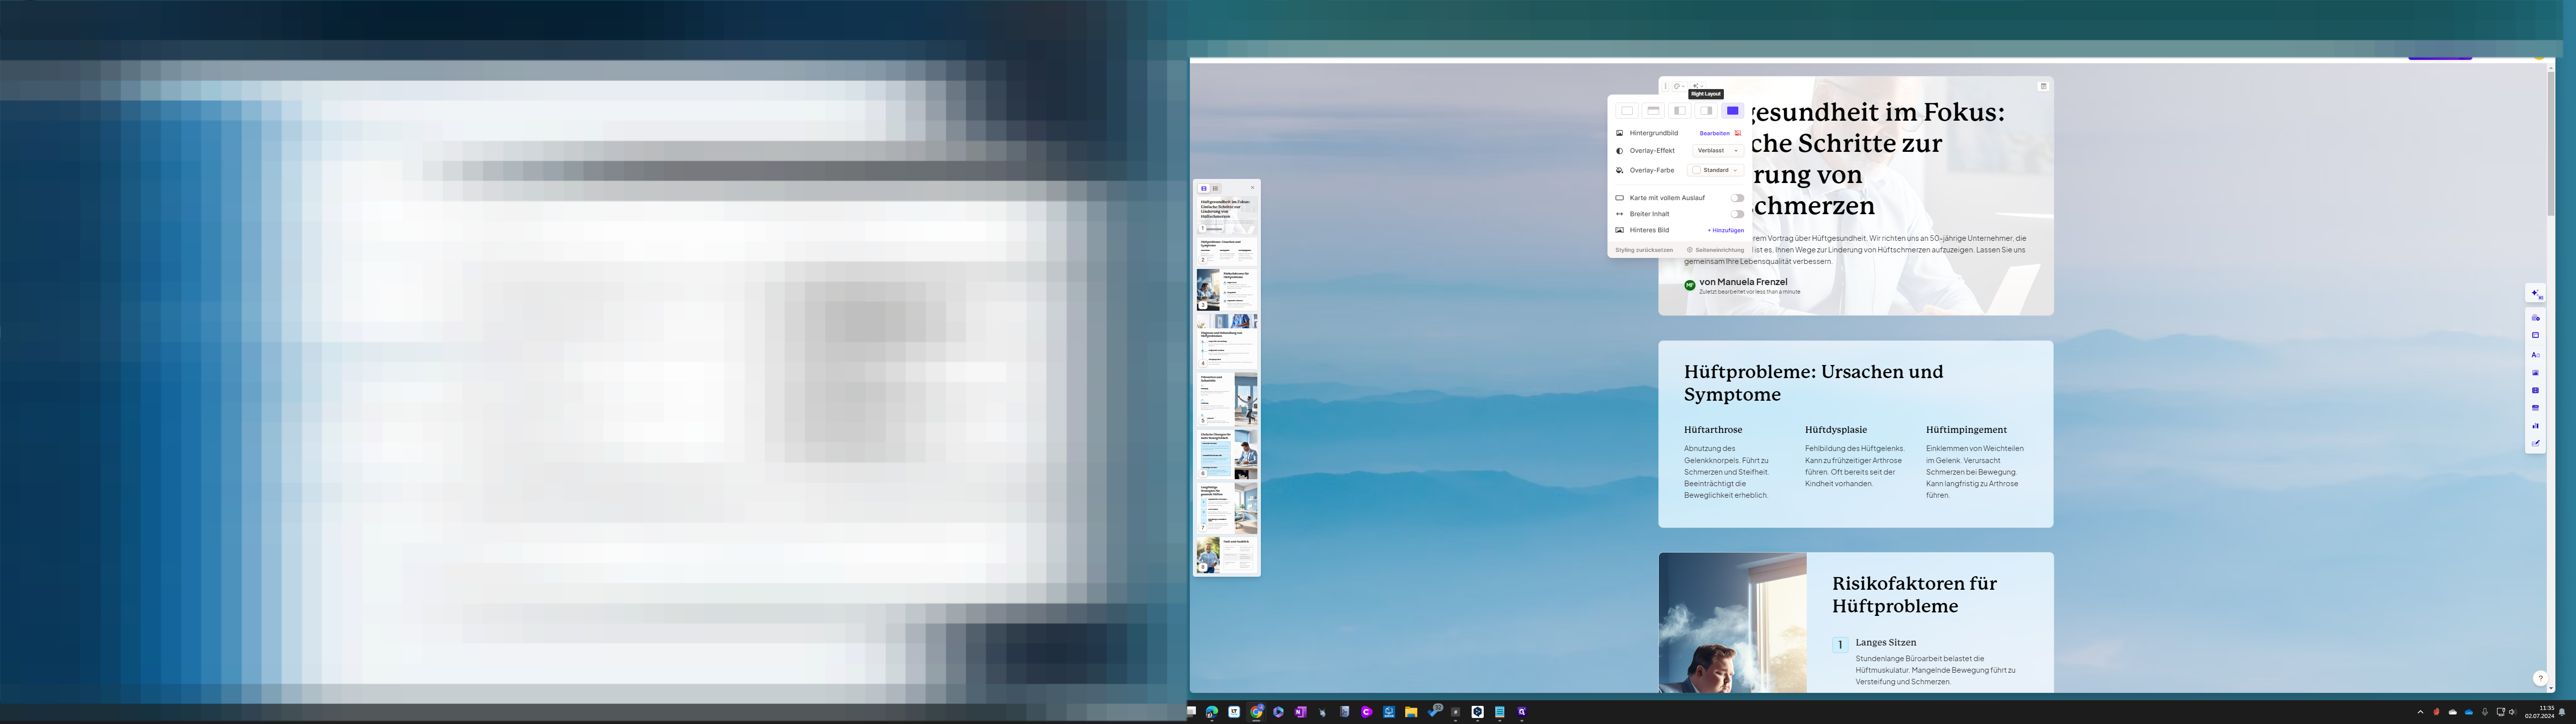This screenshot has width=2576, height=724.
Task: Select slide 8 thumbnail Fazit und Ausblick
Action: (x=1227, y=555)
